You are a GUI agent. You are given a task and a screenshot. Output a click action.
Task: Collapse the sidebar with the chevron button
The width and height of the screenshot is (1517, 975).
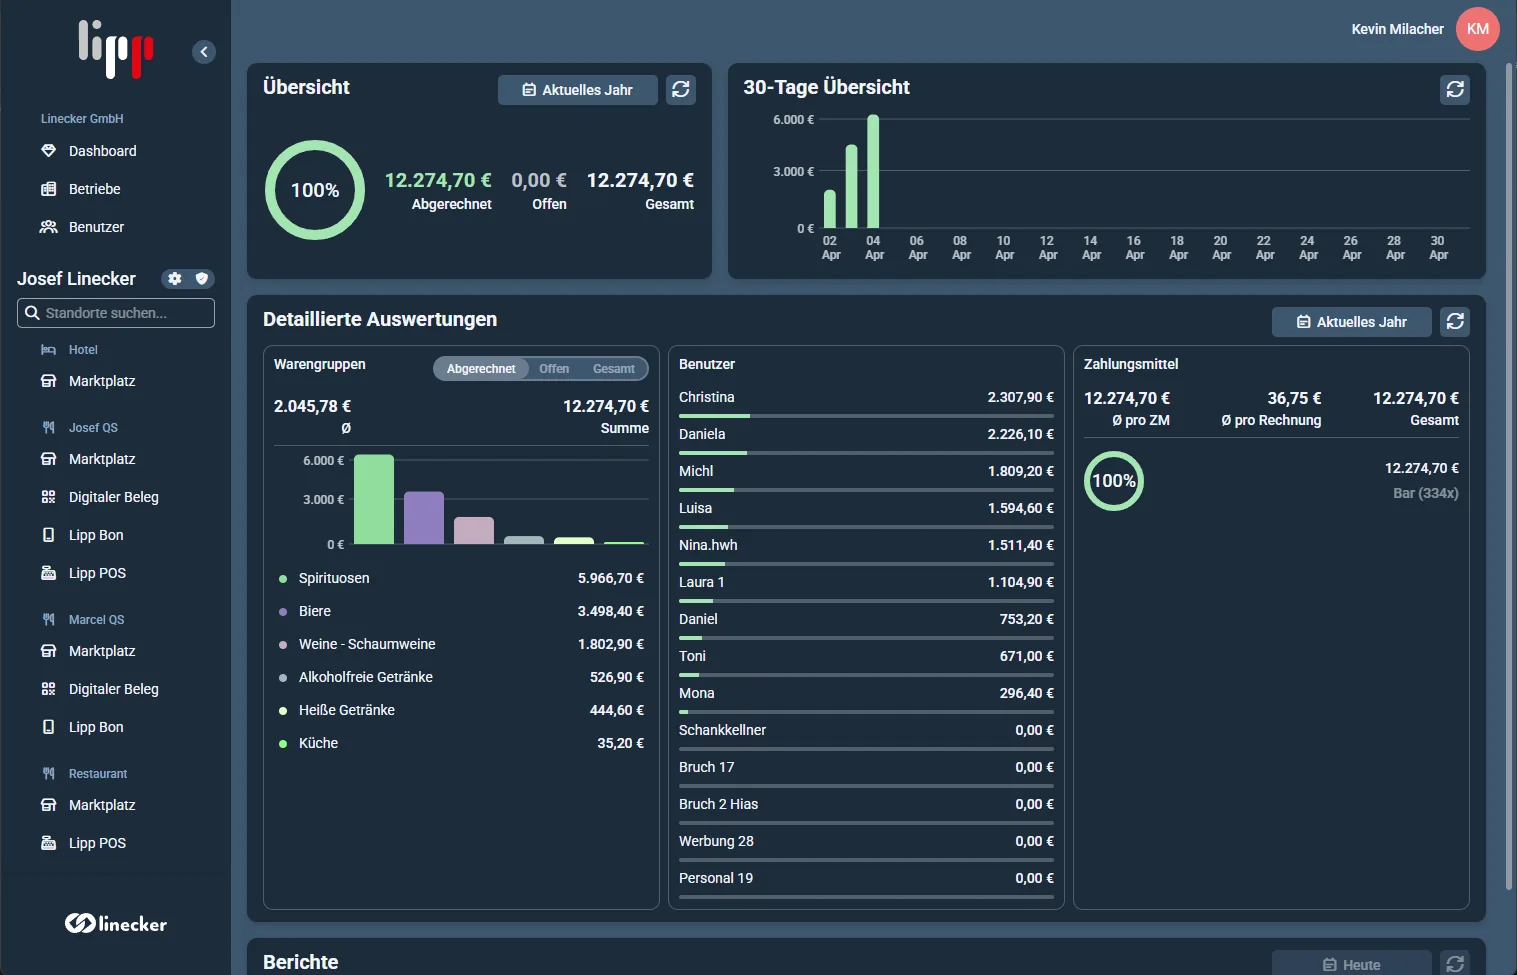click(204, 52)
